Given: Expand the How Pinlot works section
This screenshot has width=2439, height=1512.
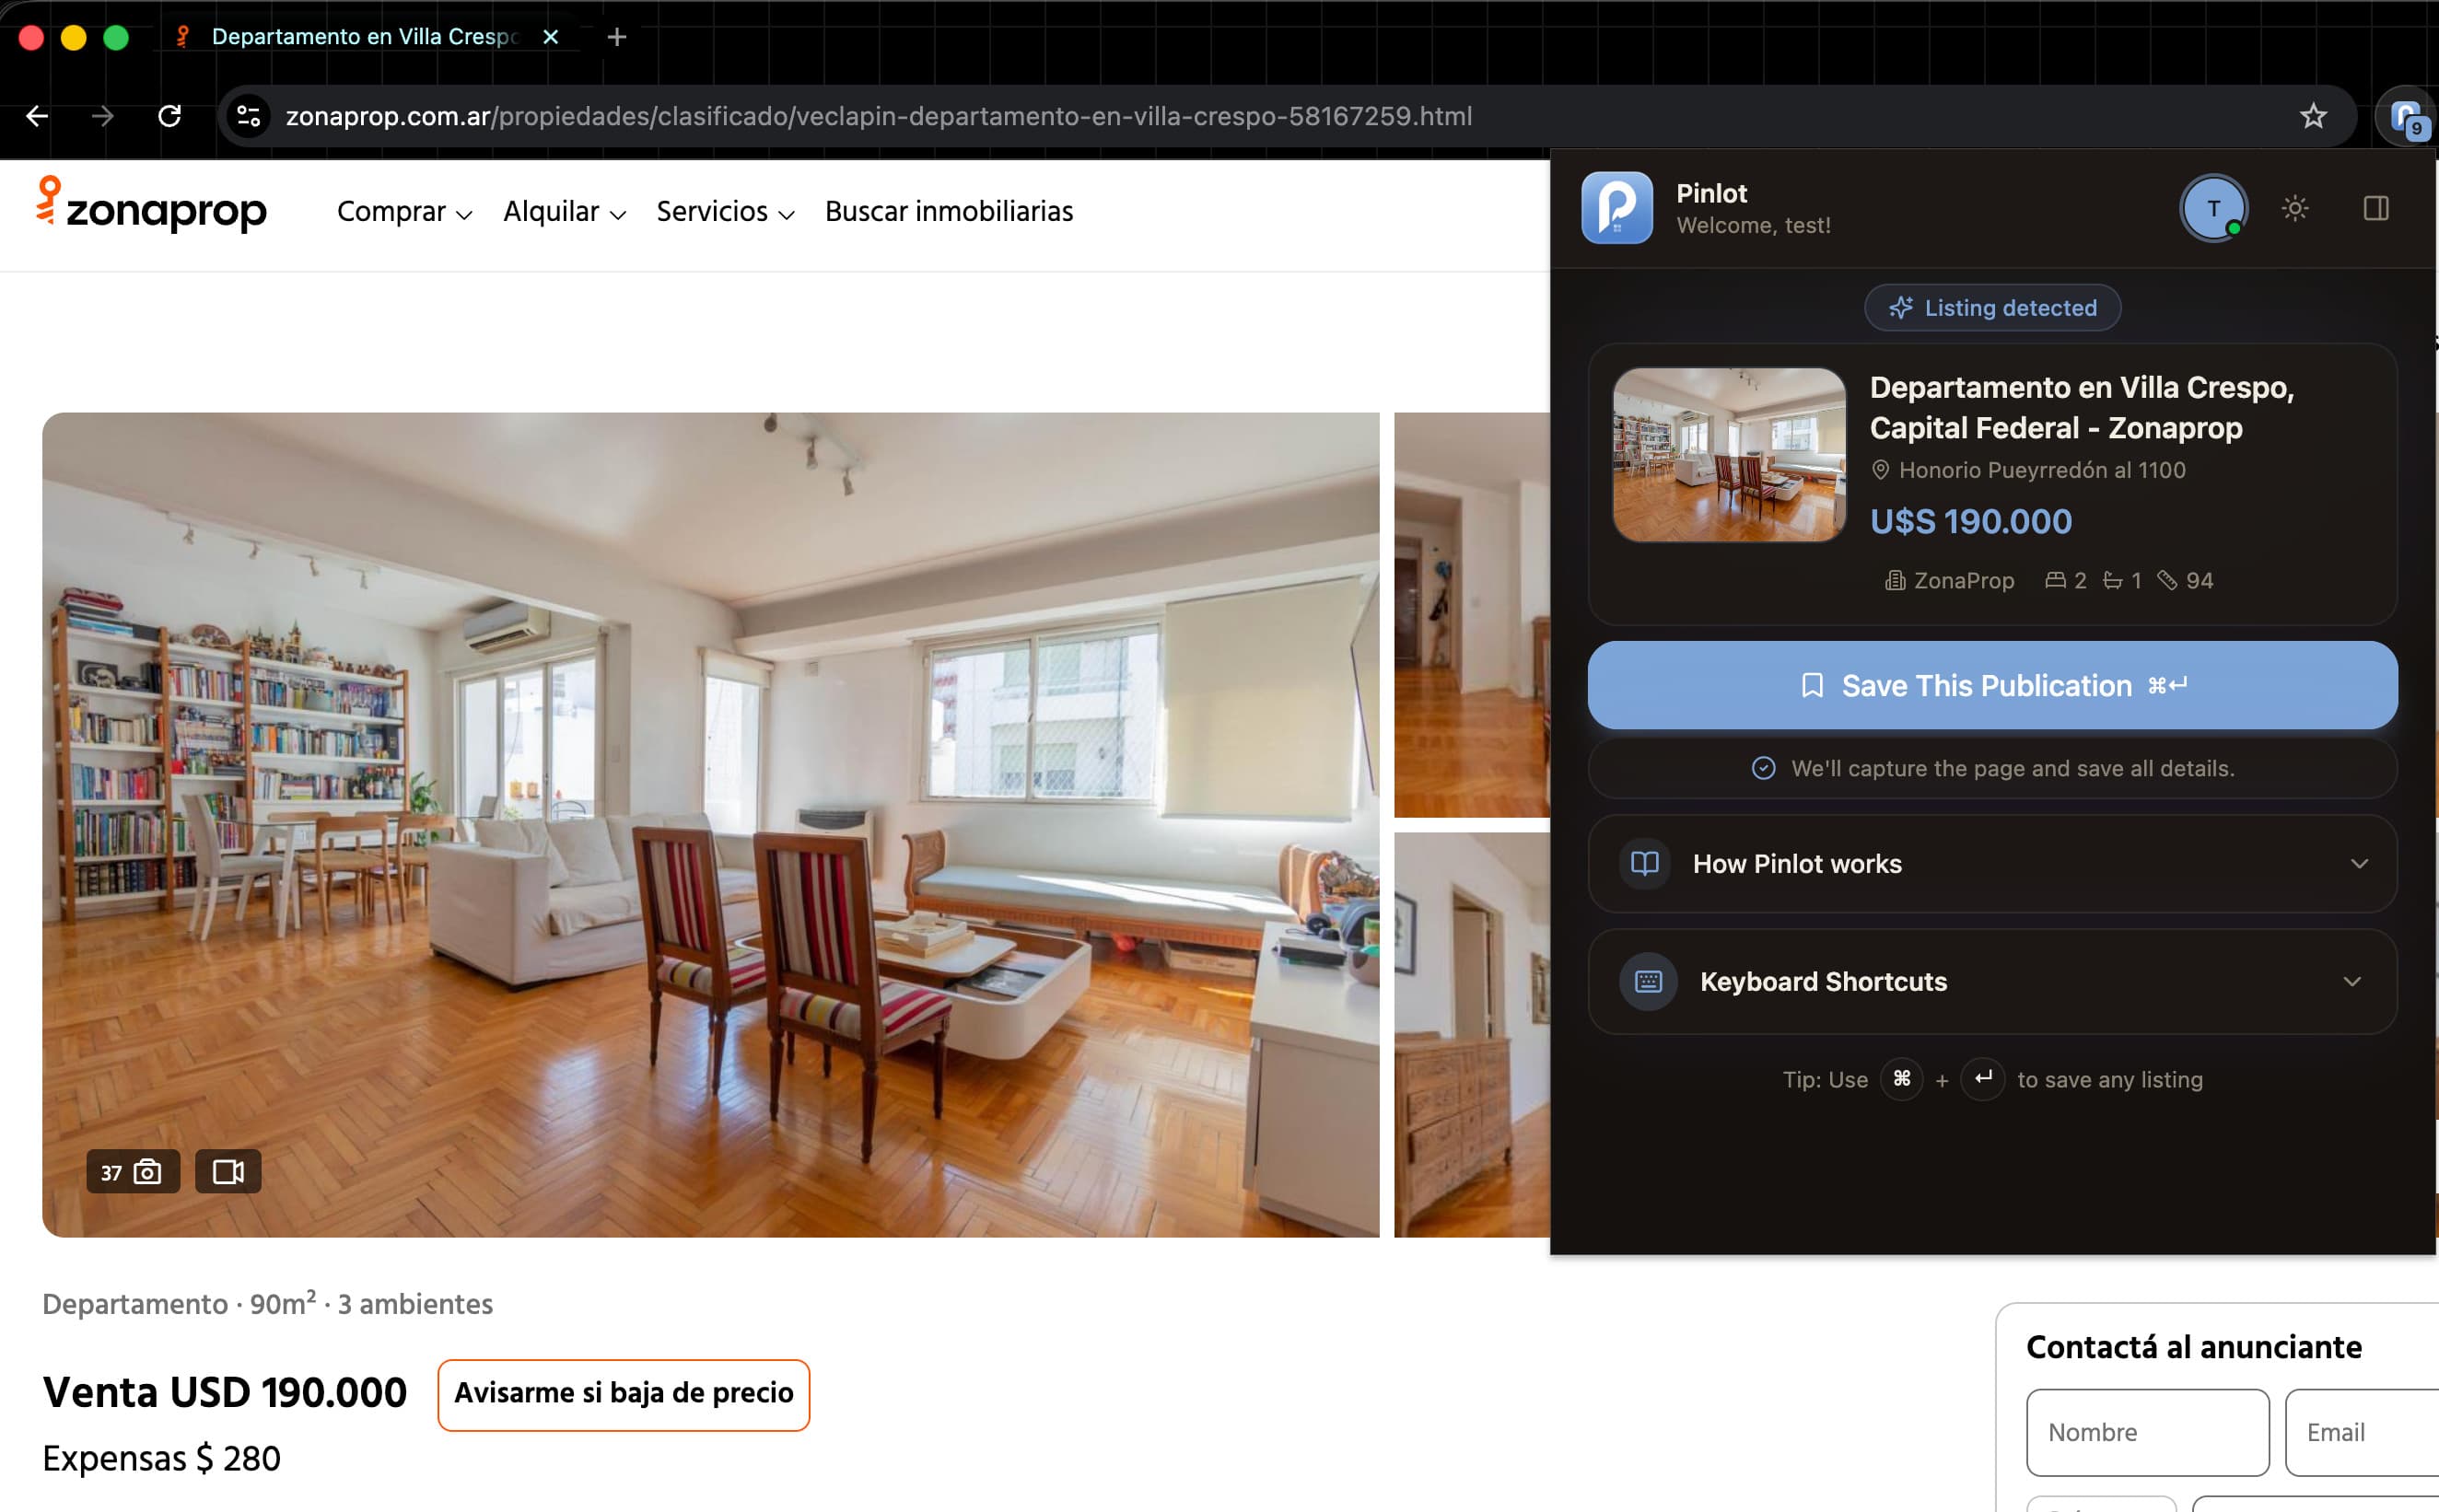Looking at the screenshot, I should click(x=1992, y=864).
